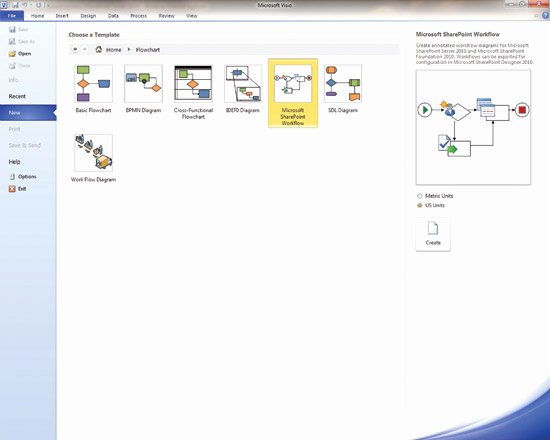The width and height of the screenshot is (550, 440).
Task: Click the red Exit icon
Action: pyautogui.click(x=12, y=189)
